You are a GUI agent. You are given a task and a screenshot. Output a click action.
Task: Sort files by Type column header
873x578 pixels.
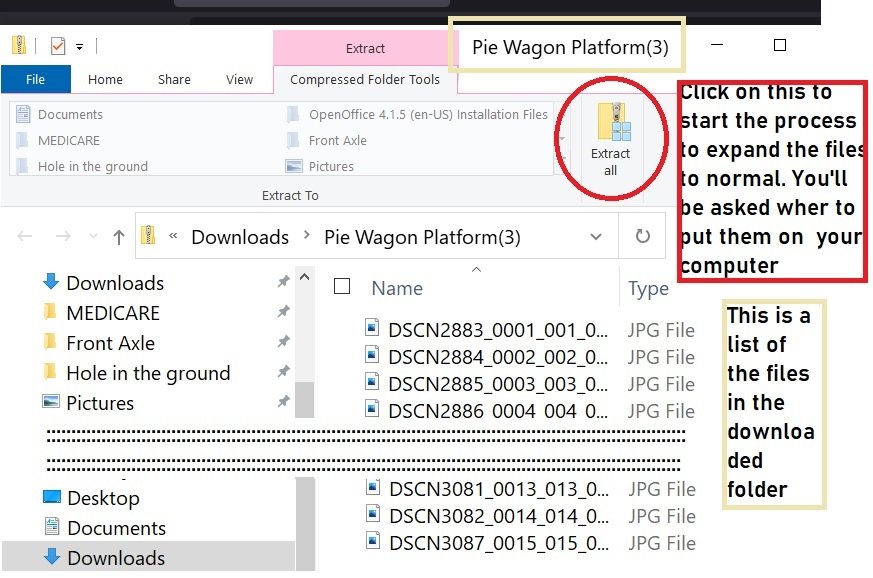648,288
